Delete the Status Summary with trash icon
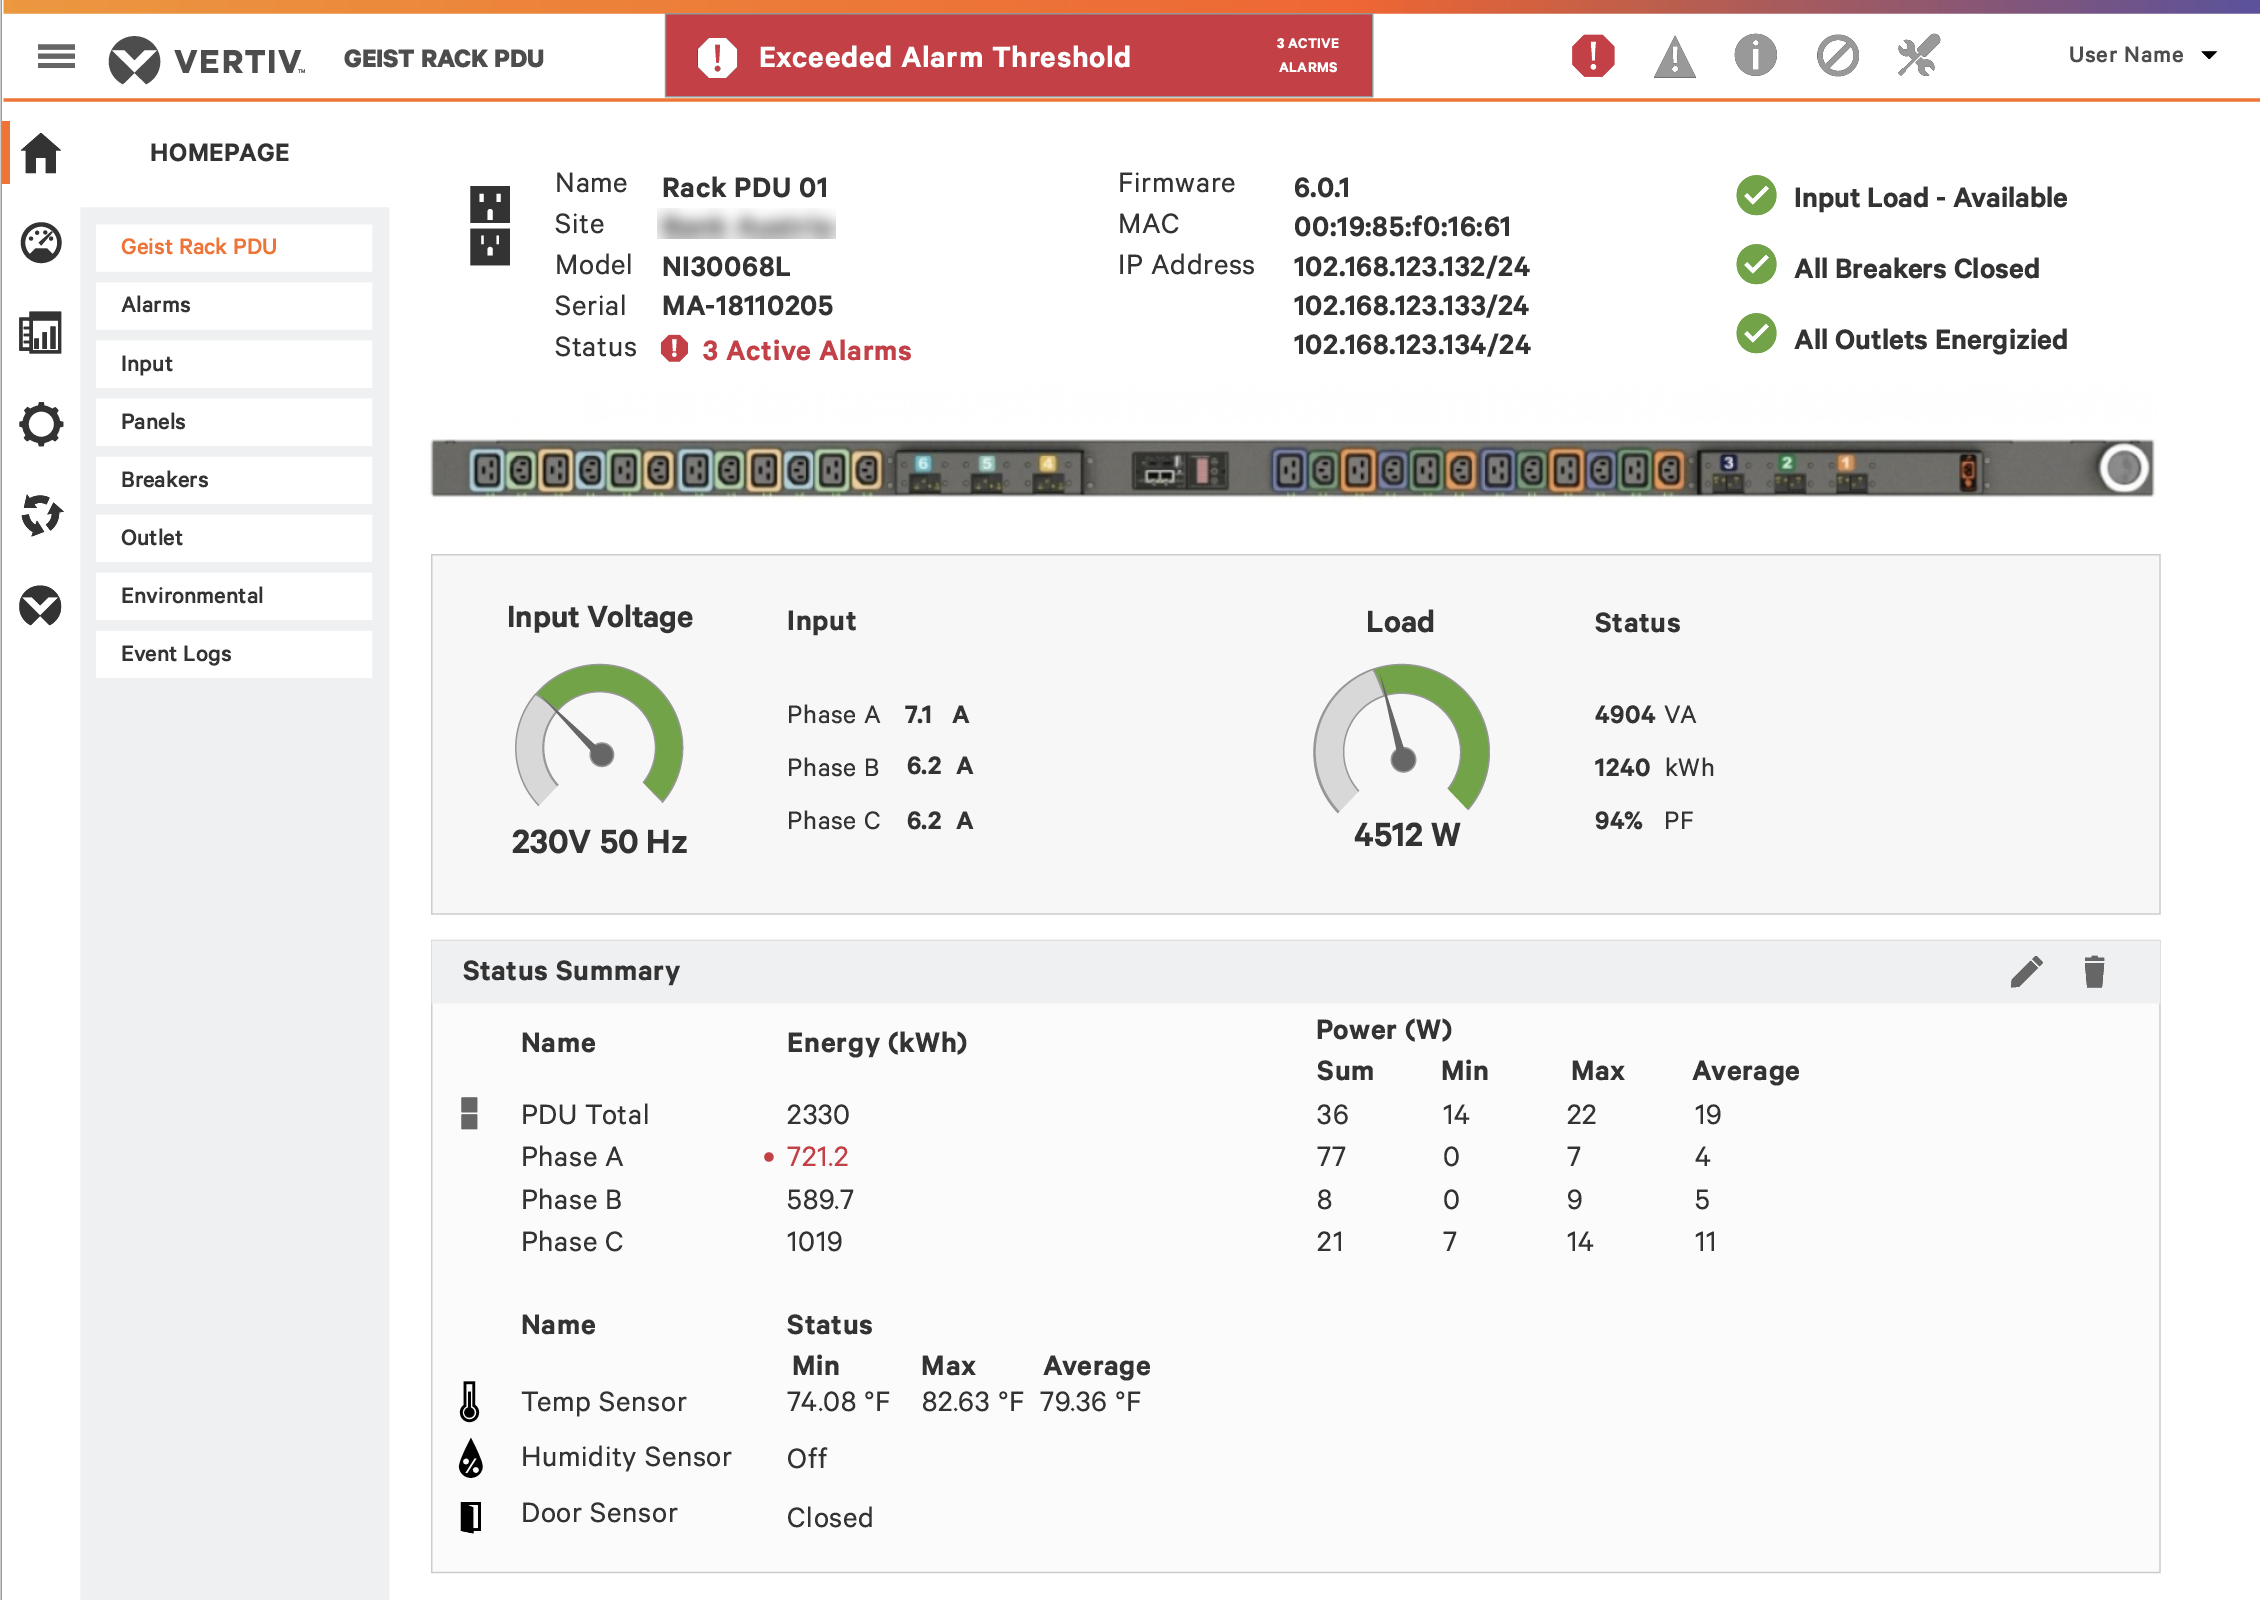2260x1600 pixels. [2095, 971]
